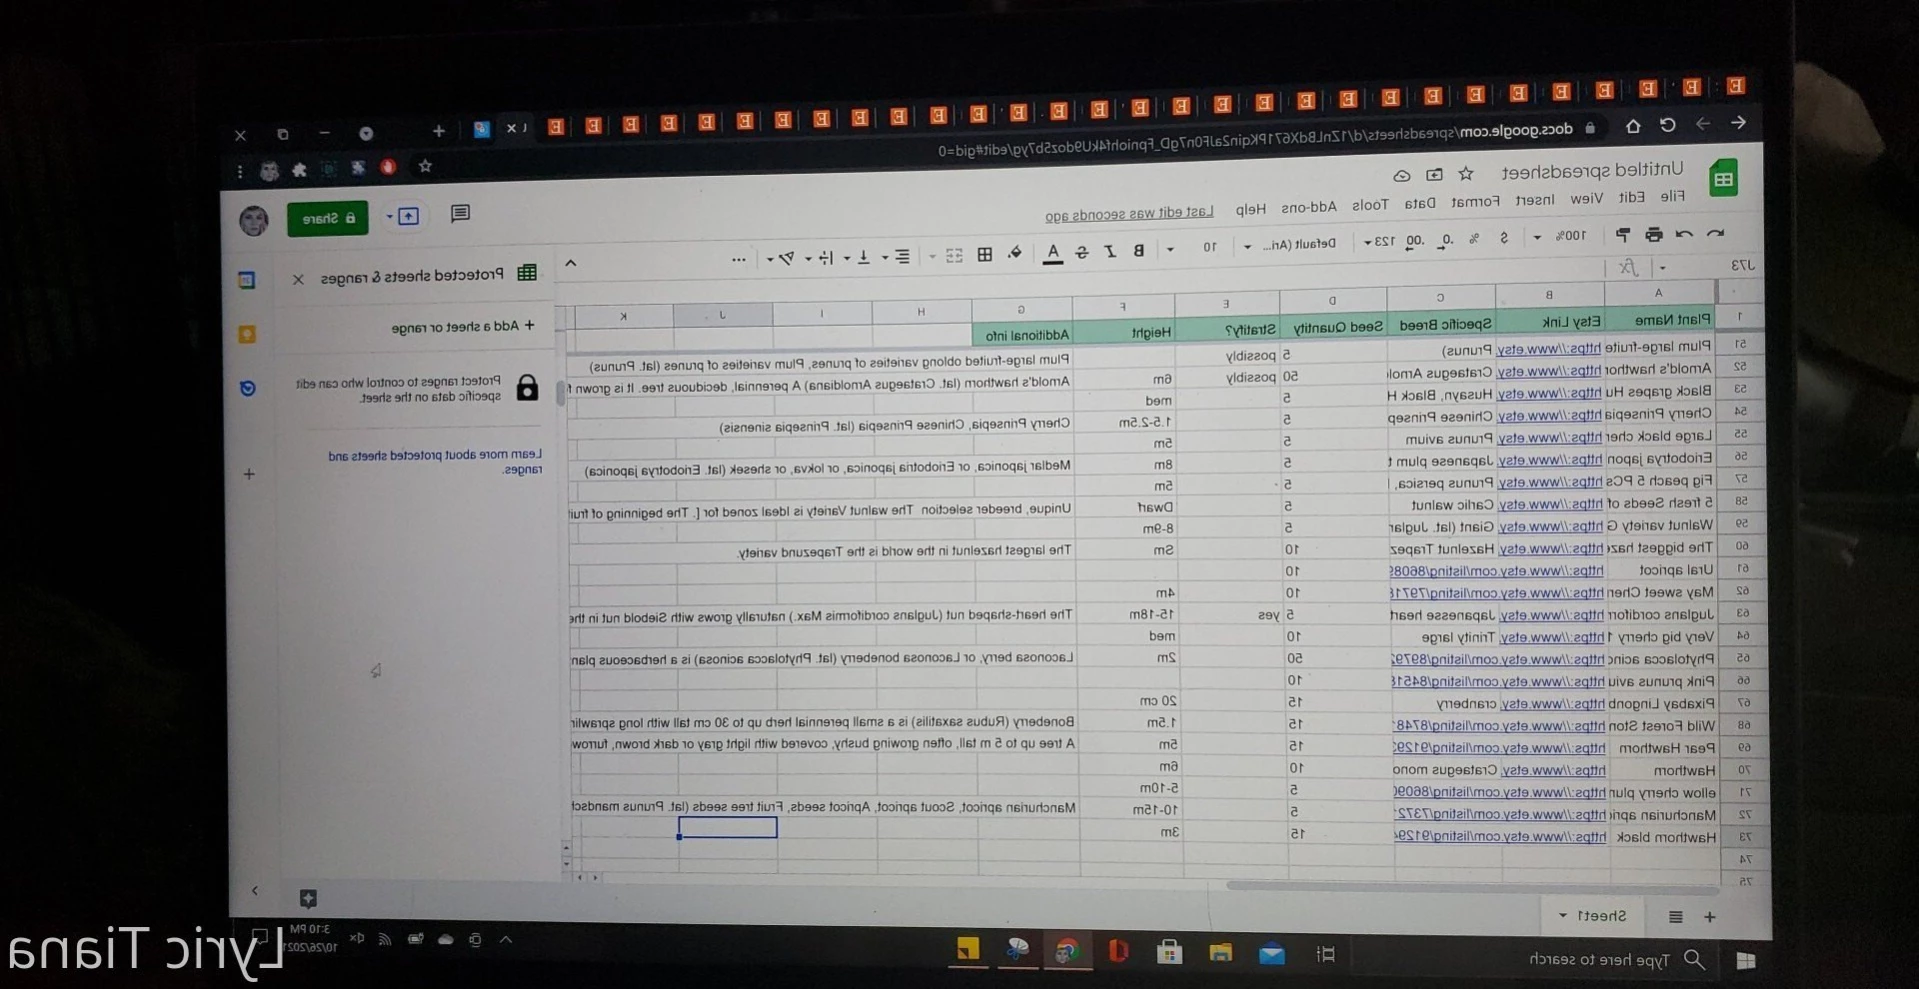The image size is (1919, 989).
Task: Open the comment history icon
Action: (x=460, y=214)
